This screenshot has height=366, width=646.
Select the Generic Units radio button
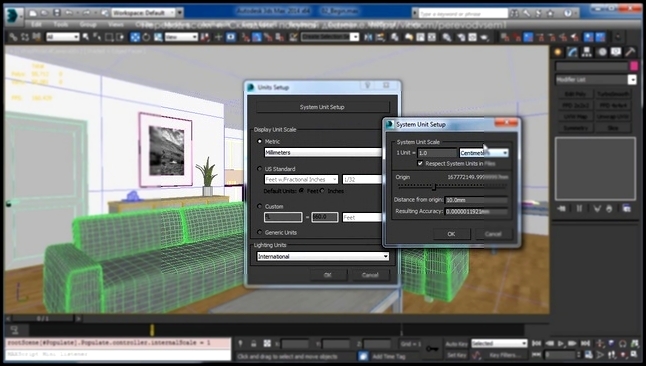(260, 232)
